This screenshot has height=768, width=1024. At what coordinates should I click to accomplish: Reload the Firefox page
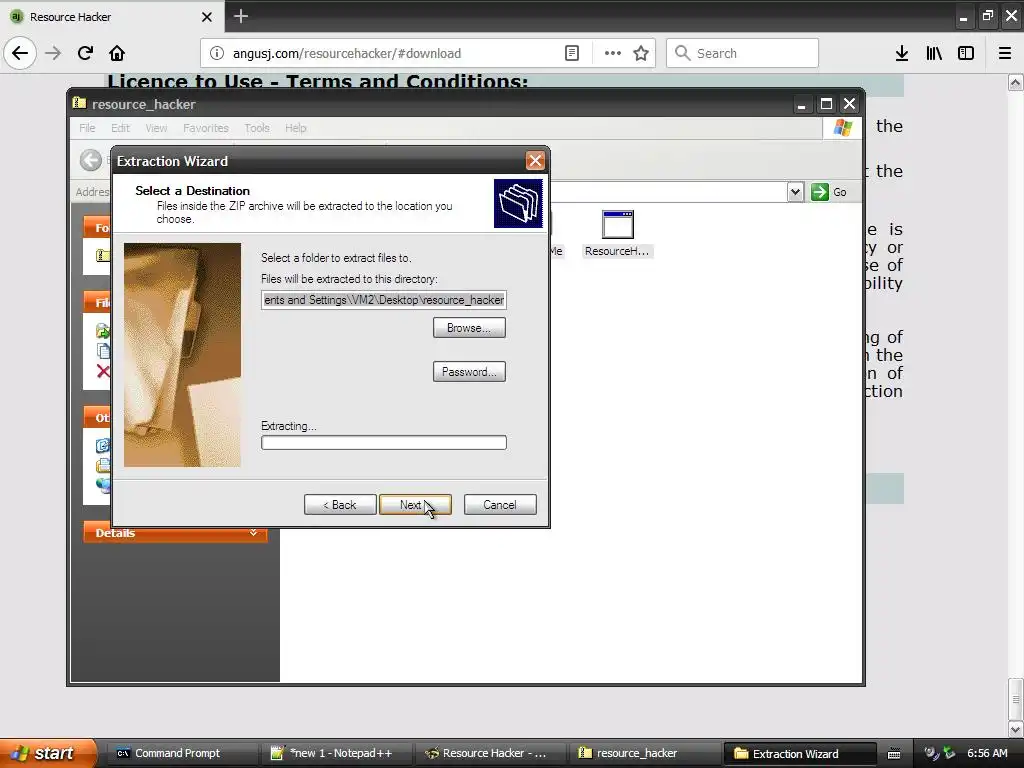pyautogui.click(x=85, y=53)
